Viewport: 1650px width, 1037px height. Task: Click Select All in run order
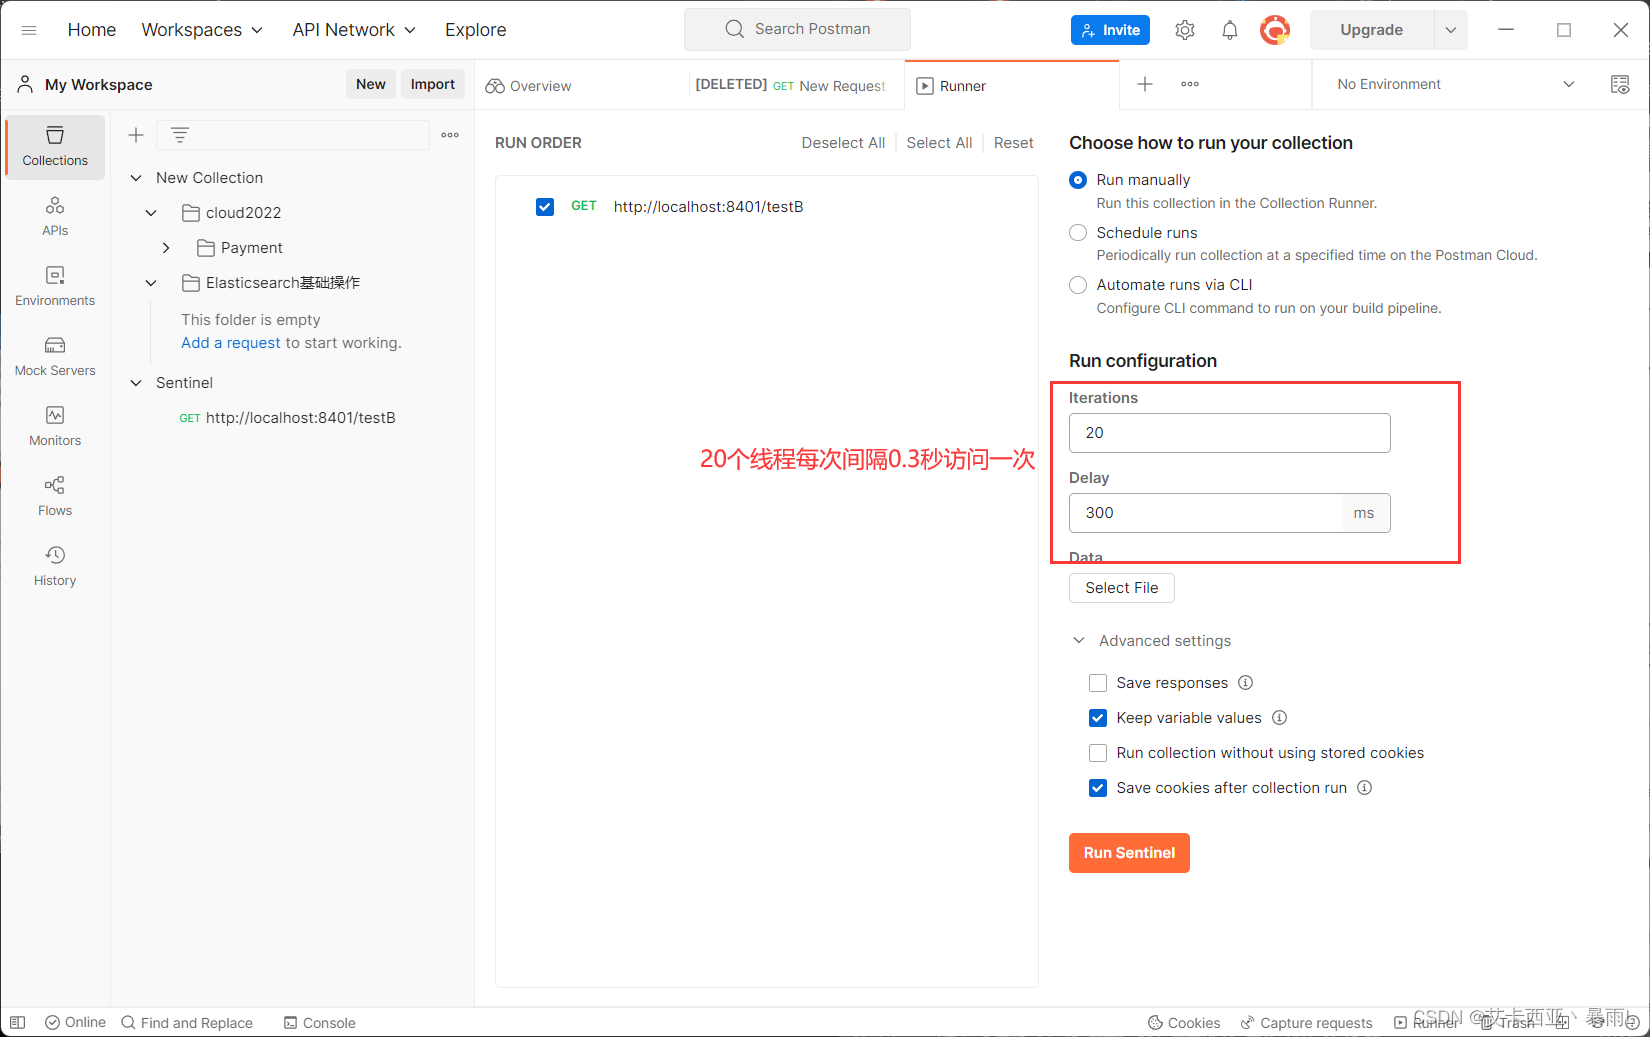pyautogui.click(x=939, y=143)
